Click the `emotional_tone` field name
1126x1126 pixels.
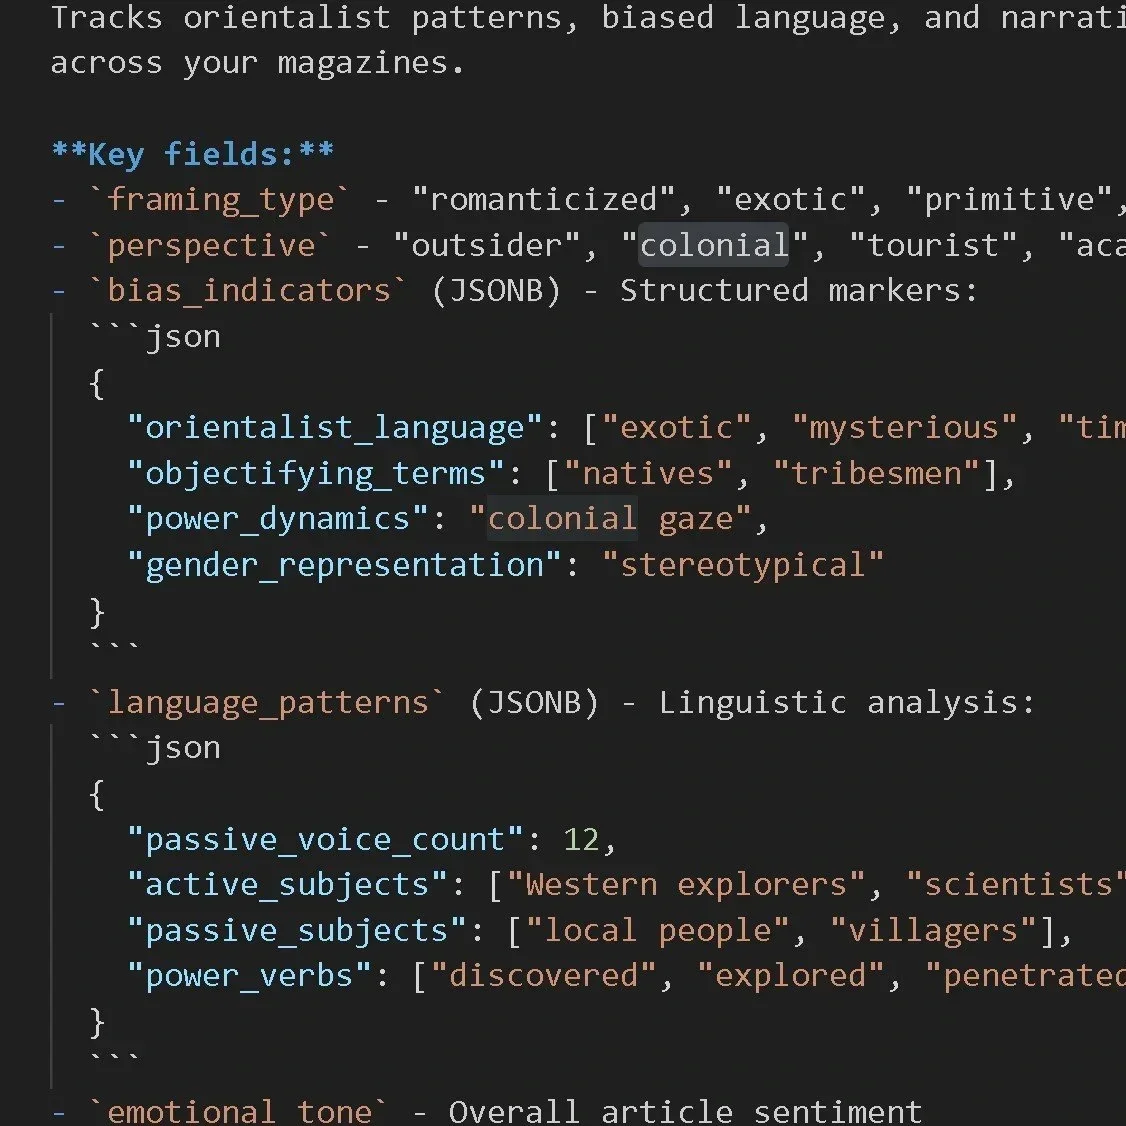[239, 1111]
